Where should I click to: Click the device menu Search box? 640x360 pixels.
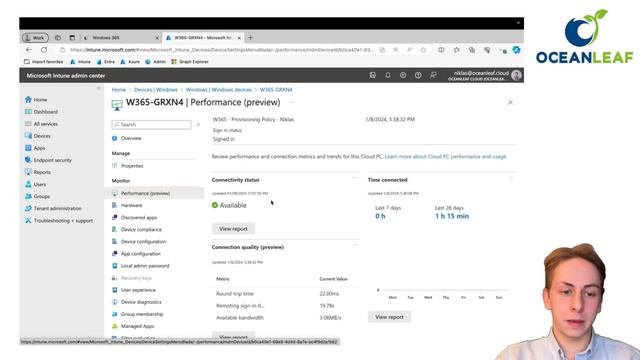(151, 124)
